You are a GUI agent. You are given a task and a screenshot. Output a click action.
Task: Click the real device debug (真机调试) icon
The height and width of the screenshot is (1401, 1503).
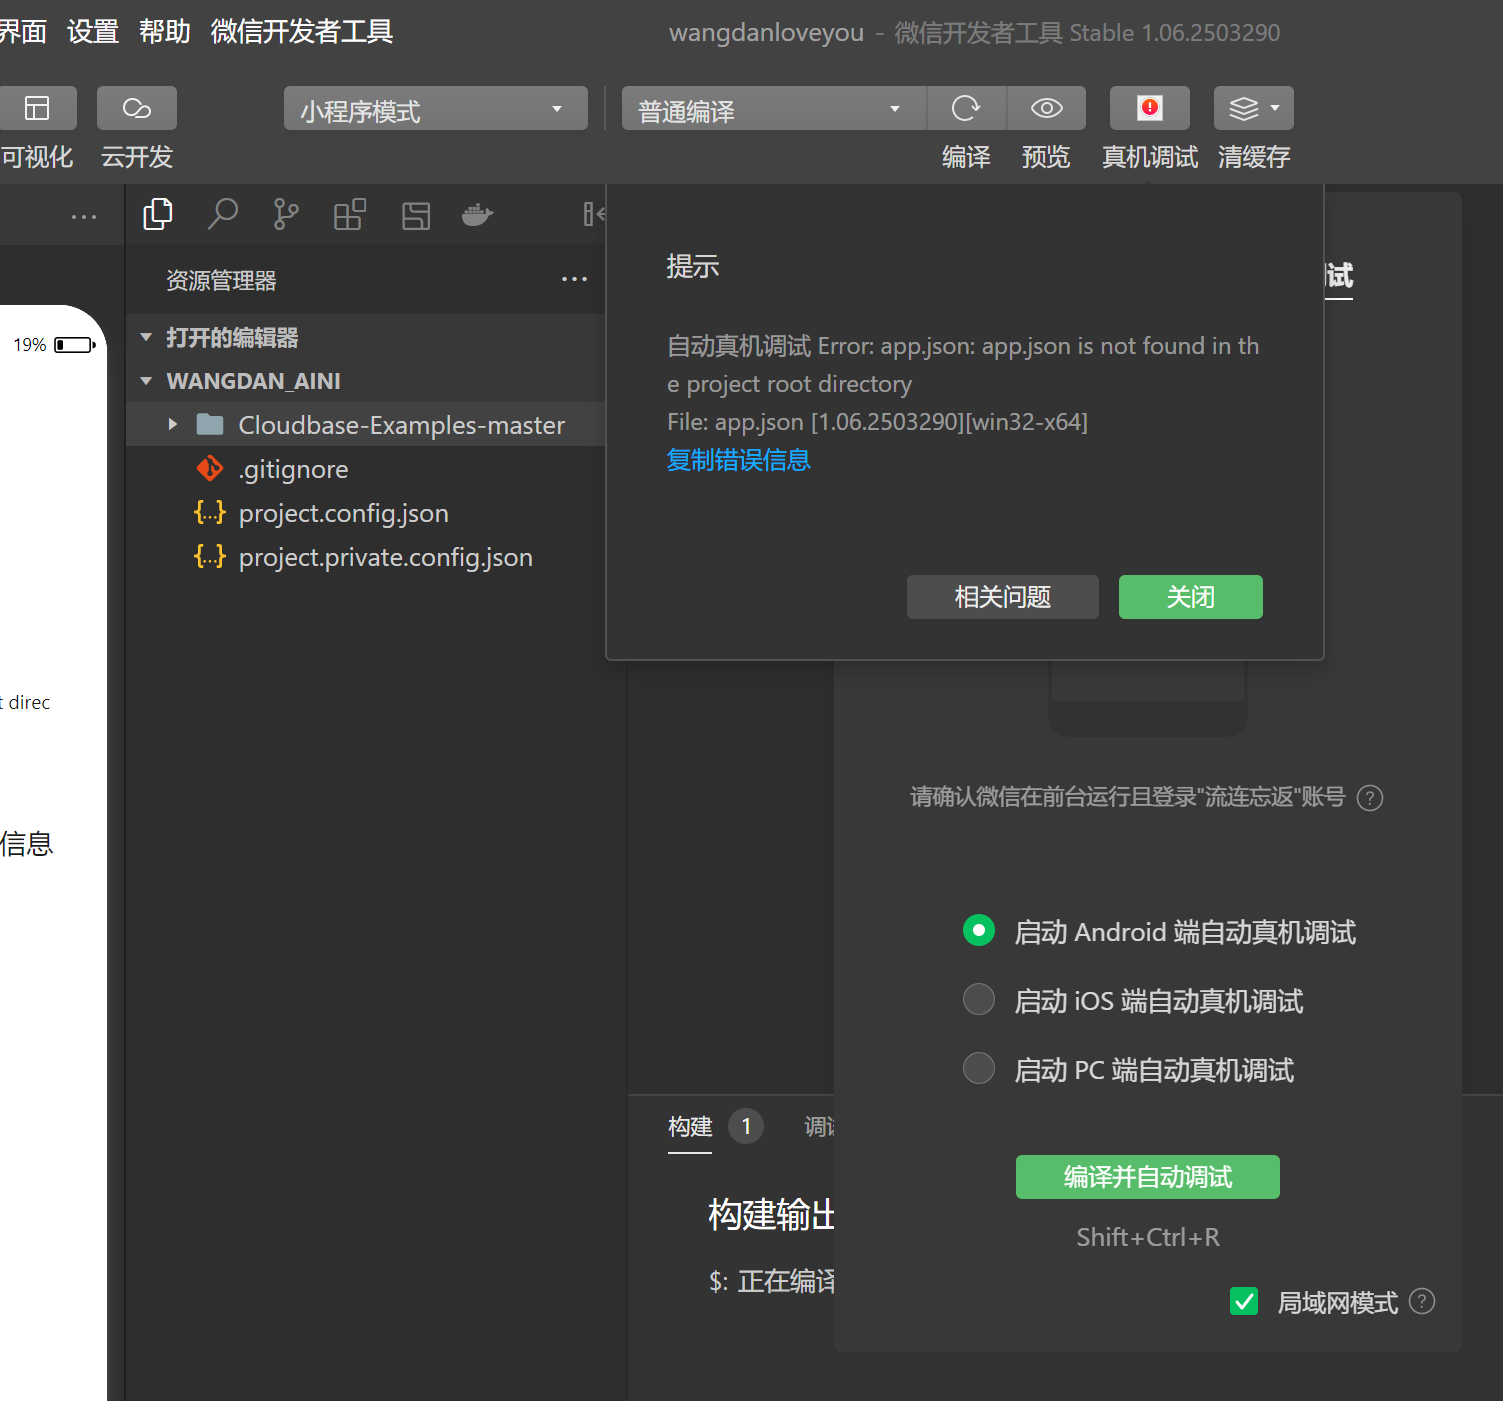[x=1150, y=108]
